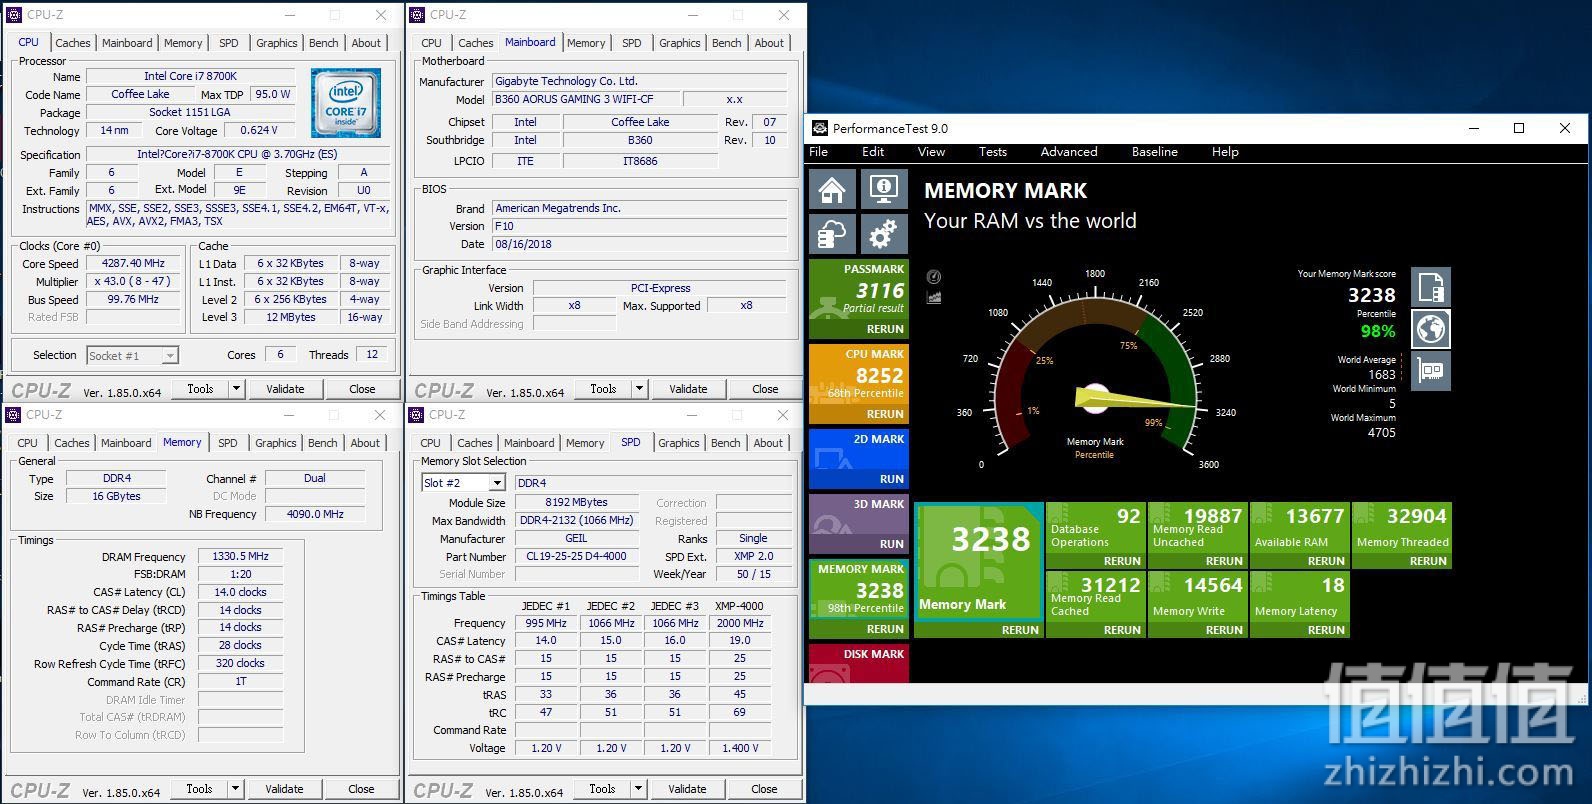Select the PASSMARK 3116 tile
This screenshot has height=804, width=1592.
coord(859,299)
